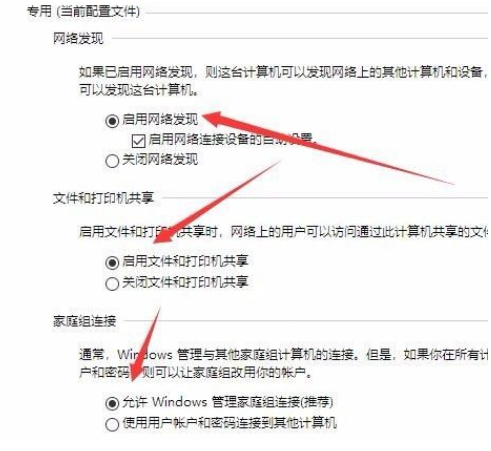Click the file and printer sharing description text

click(283, 232)
